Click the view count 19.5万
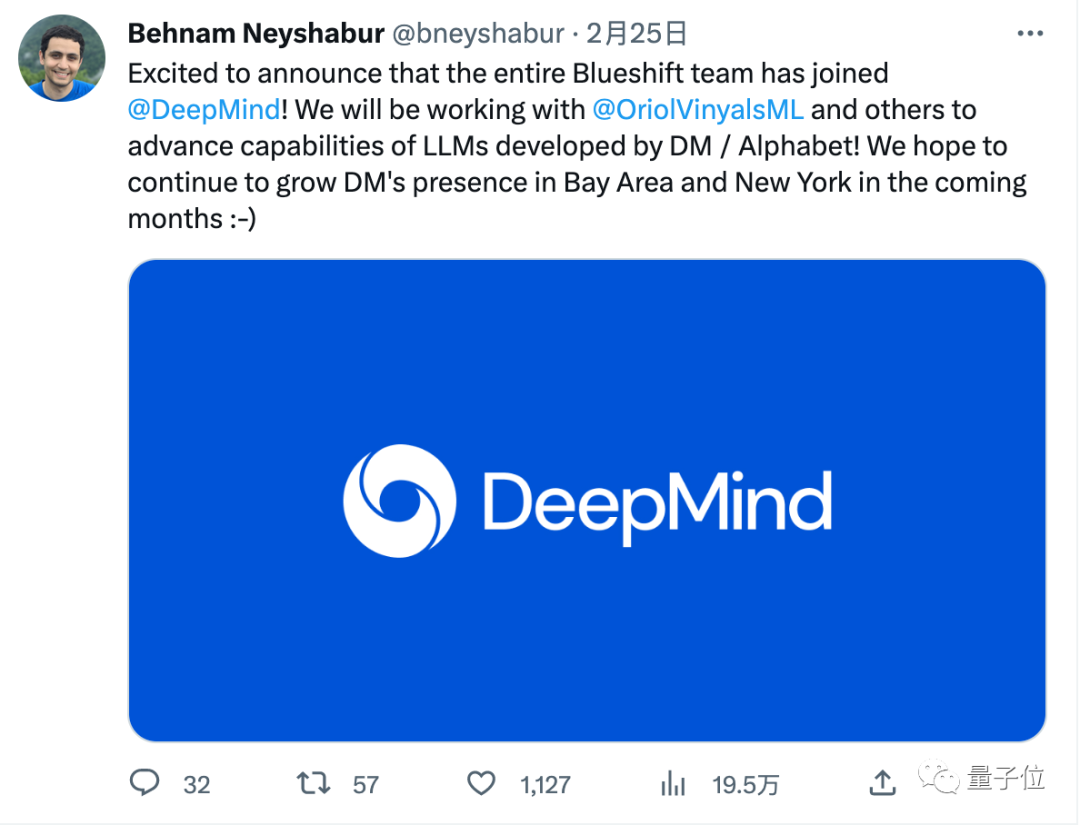Image resolution: width=1080 pixels, height=825 pixels. tap(745, 784)
